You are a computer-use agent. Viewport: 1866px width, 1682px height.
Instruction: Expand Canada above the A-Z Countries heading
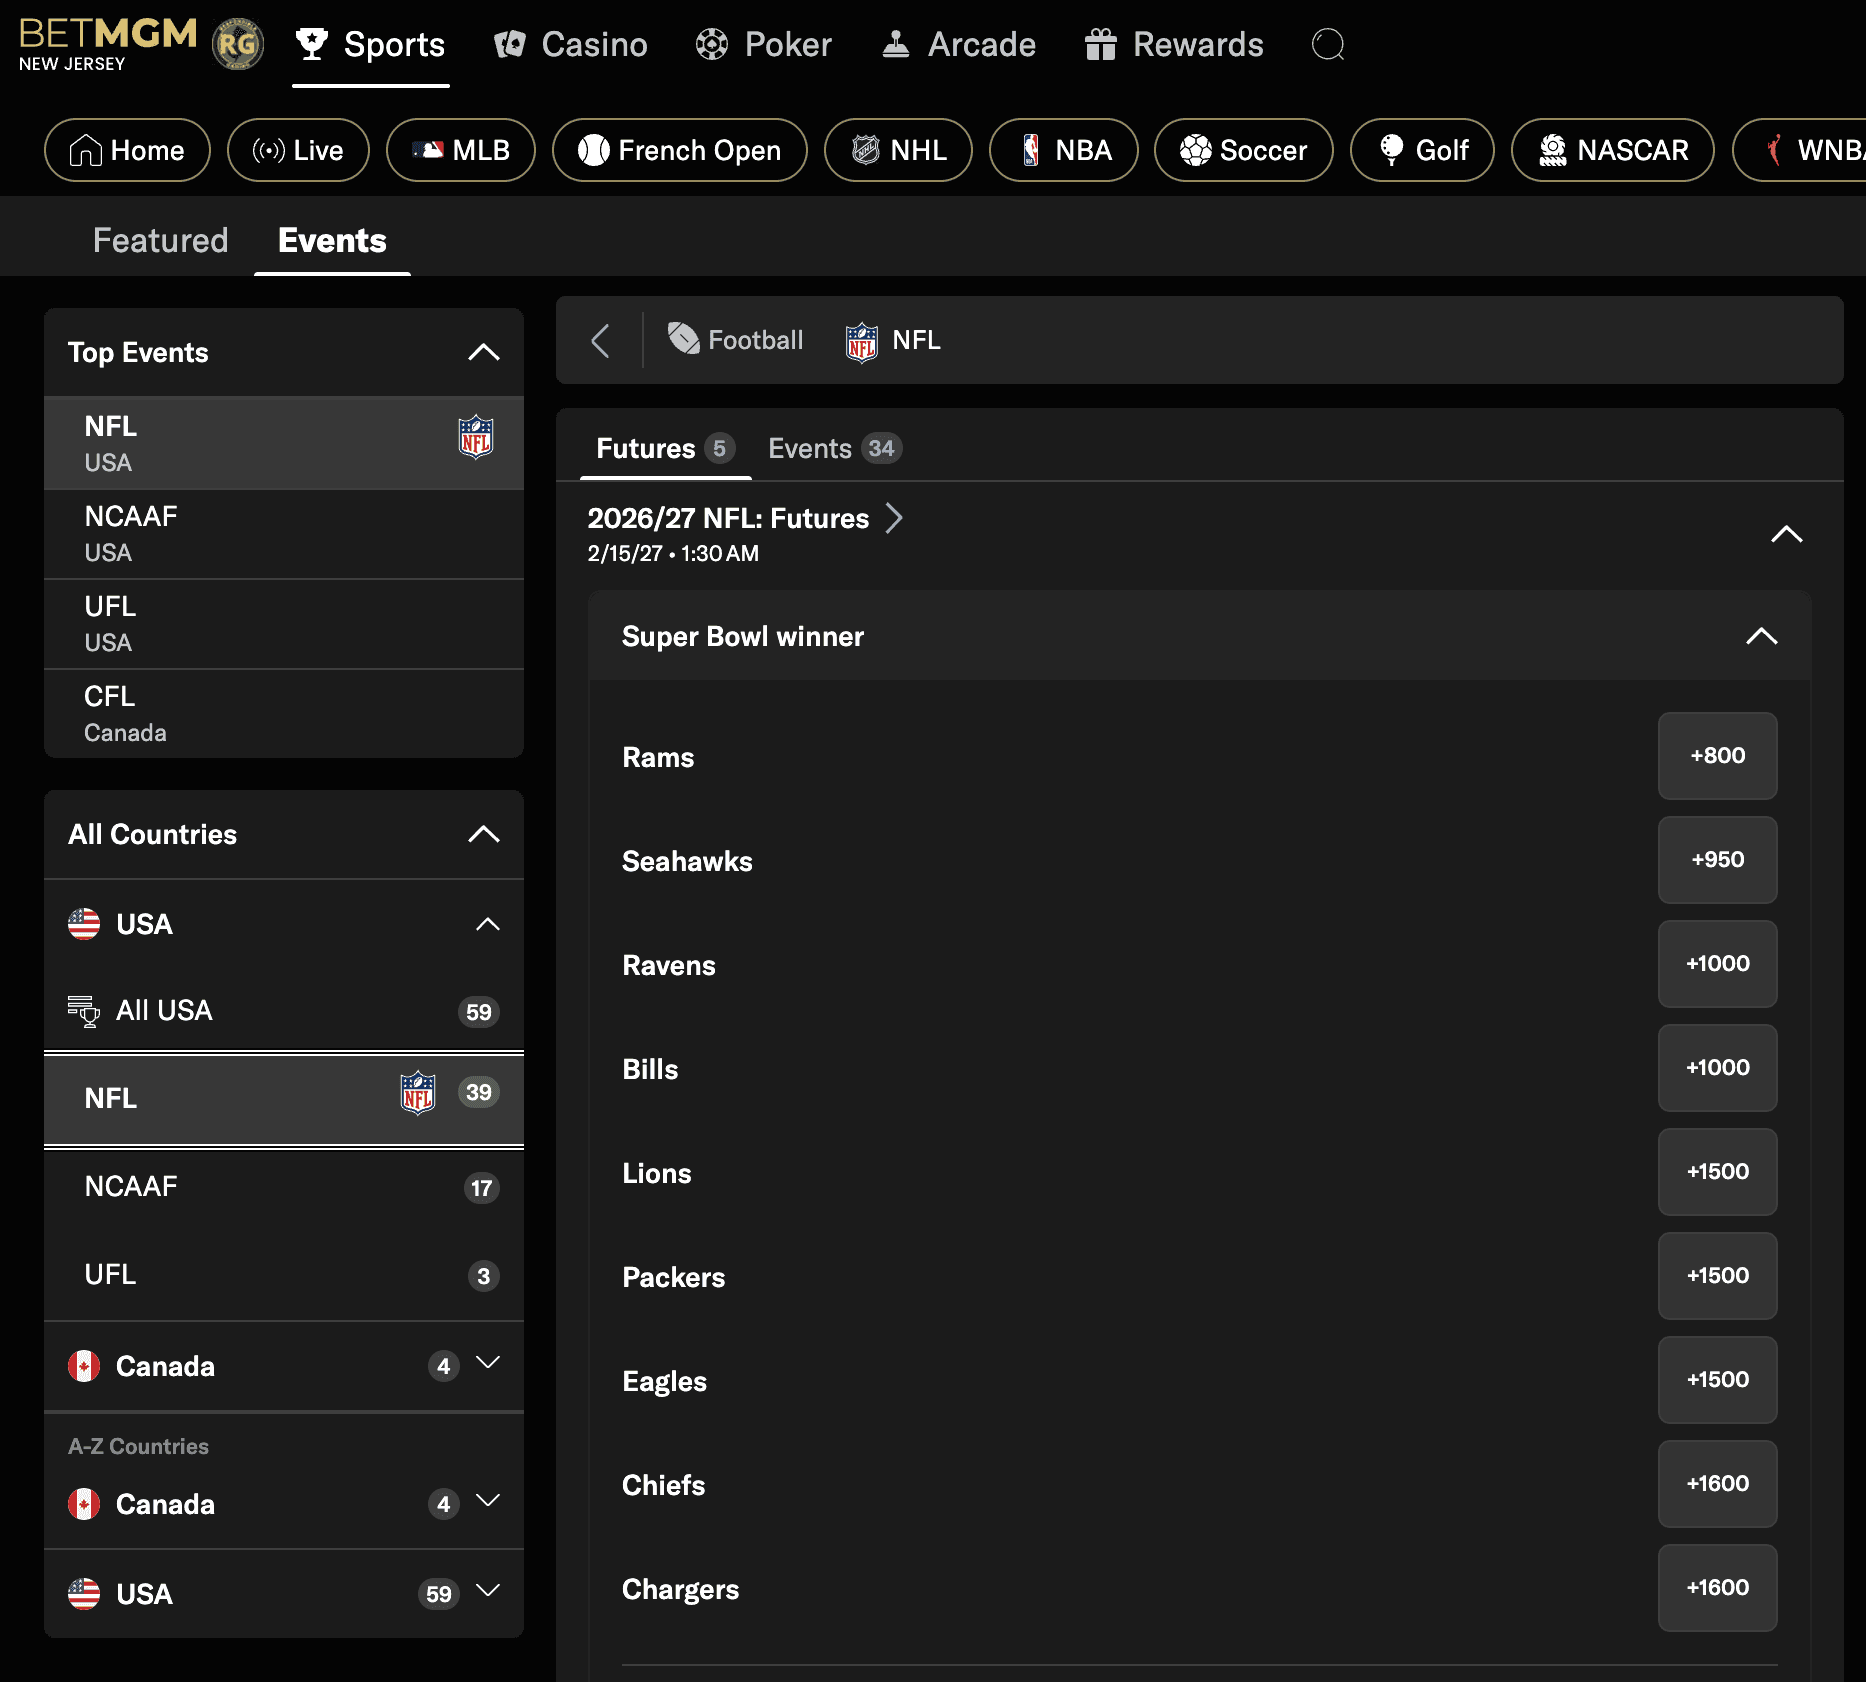tap(488, 1362)
